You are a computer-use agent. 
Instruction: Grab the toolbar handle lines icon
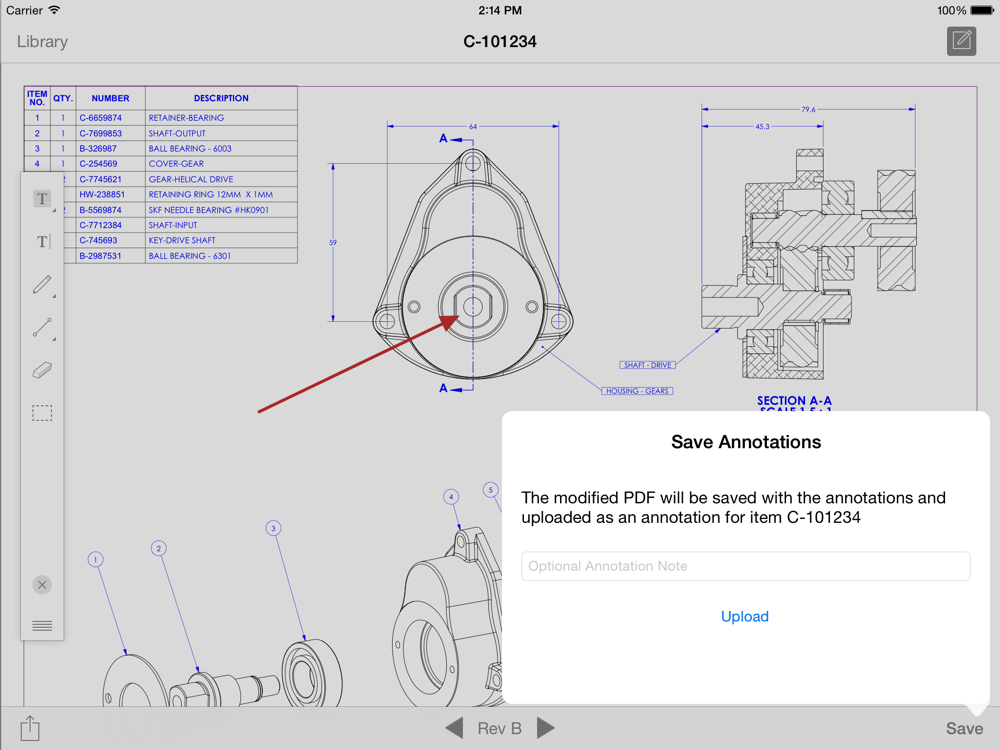pyautogui.click(x=42, y=626)
